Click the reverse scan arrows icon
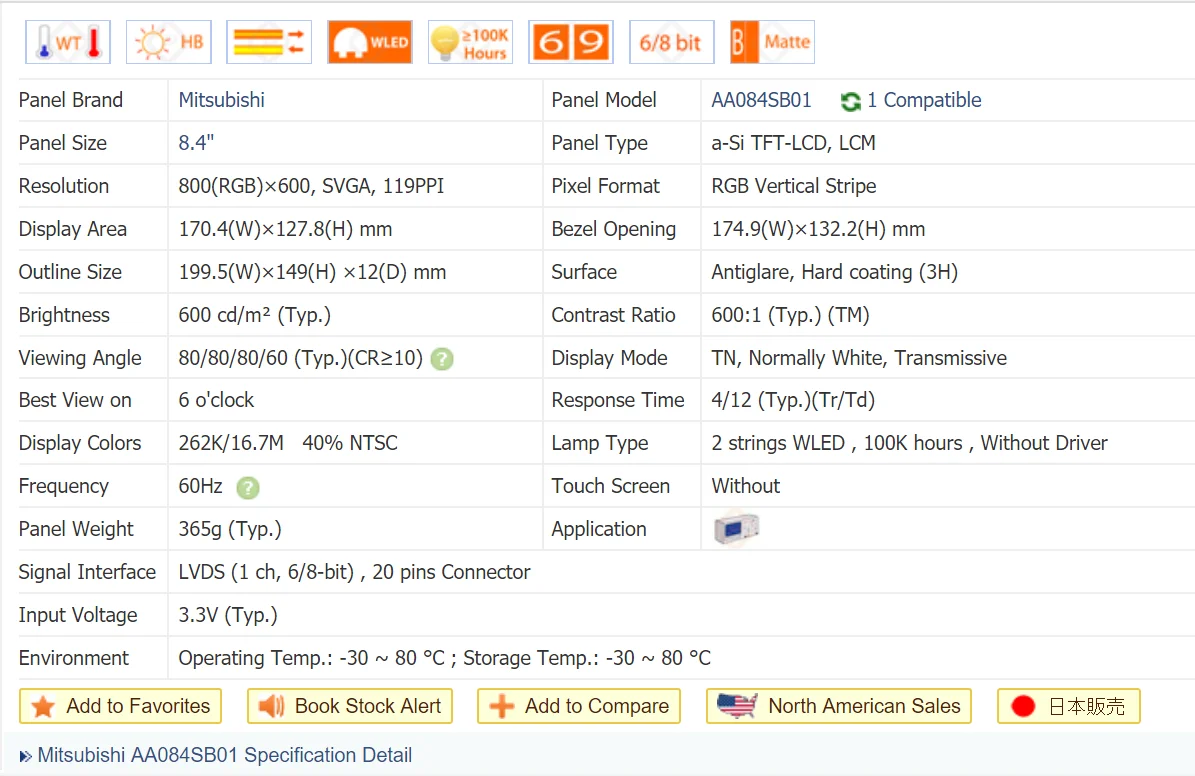 (269, 42)
